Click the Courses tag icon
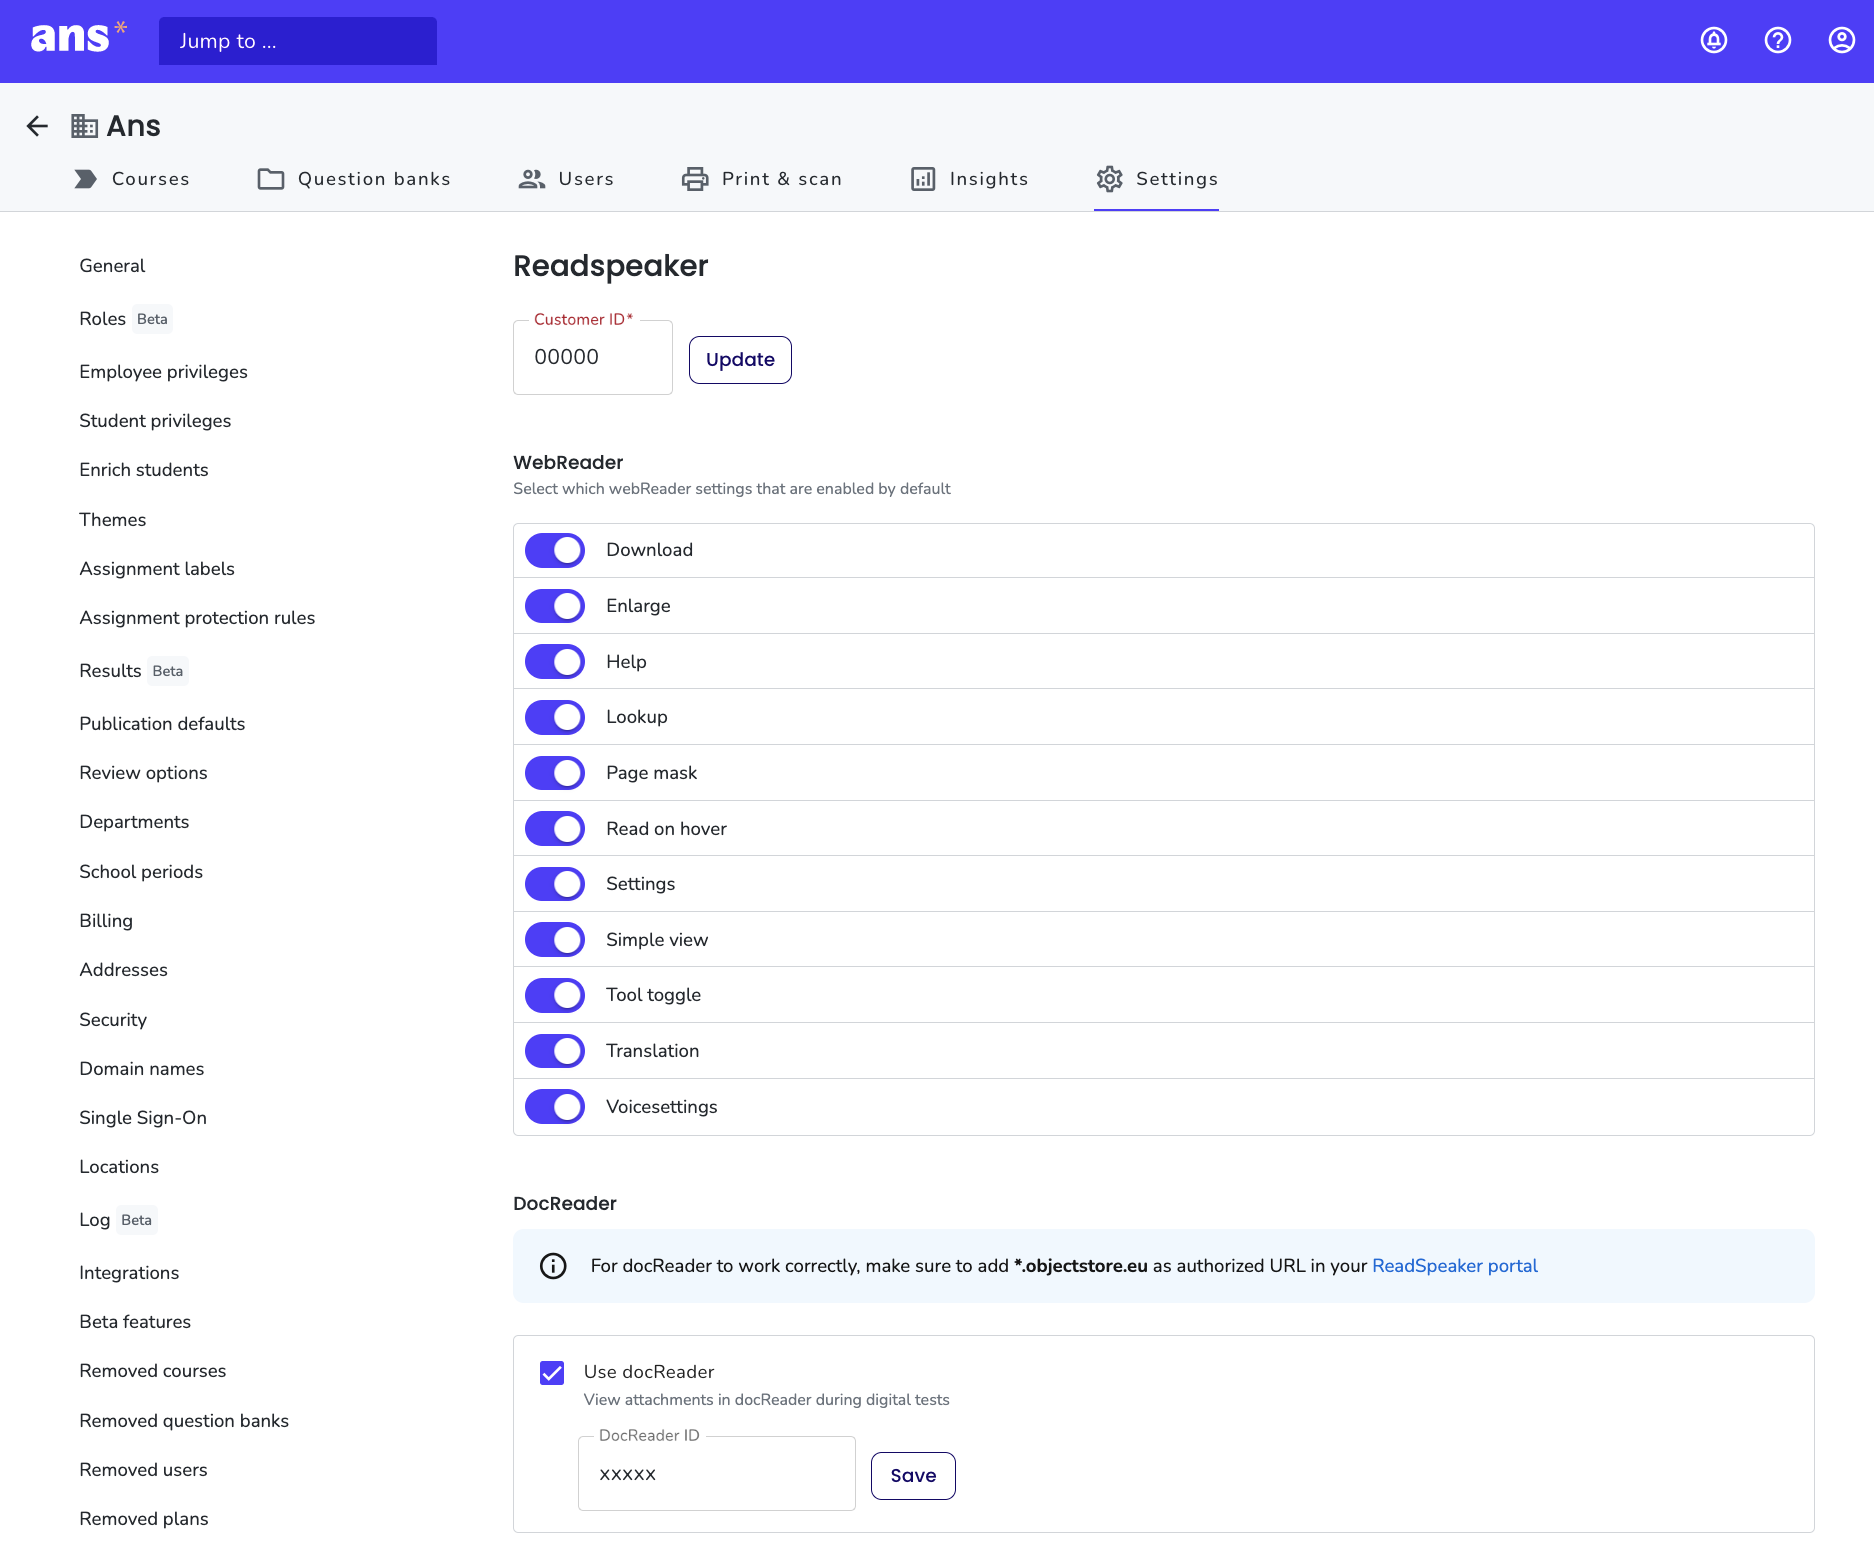Screen dimensions: 1874x1558 point(86,179)
